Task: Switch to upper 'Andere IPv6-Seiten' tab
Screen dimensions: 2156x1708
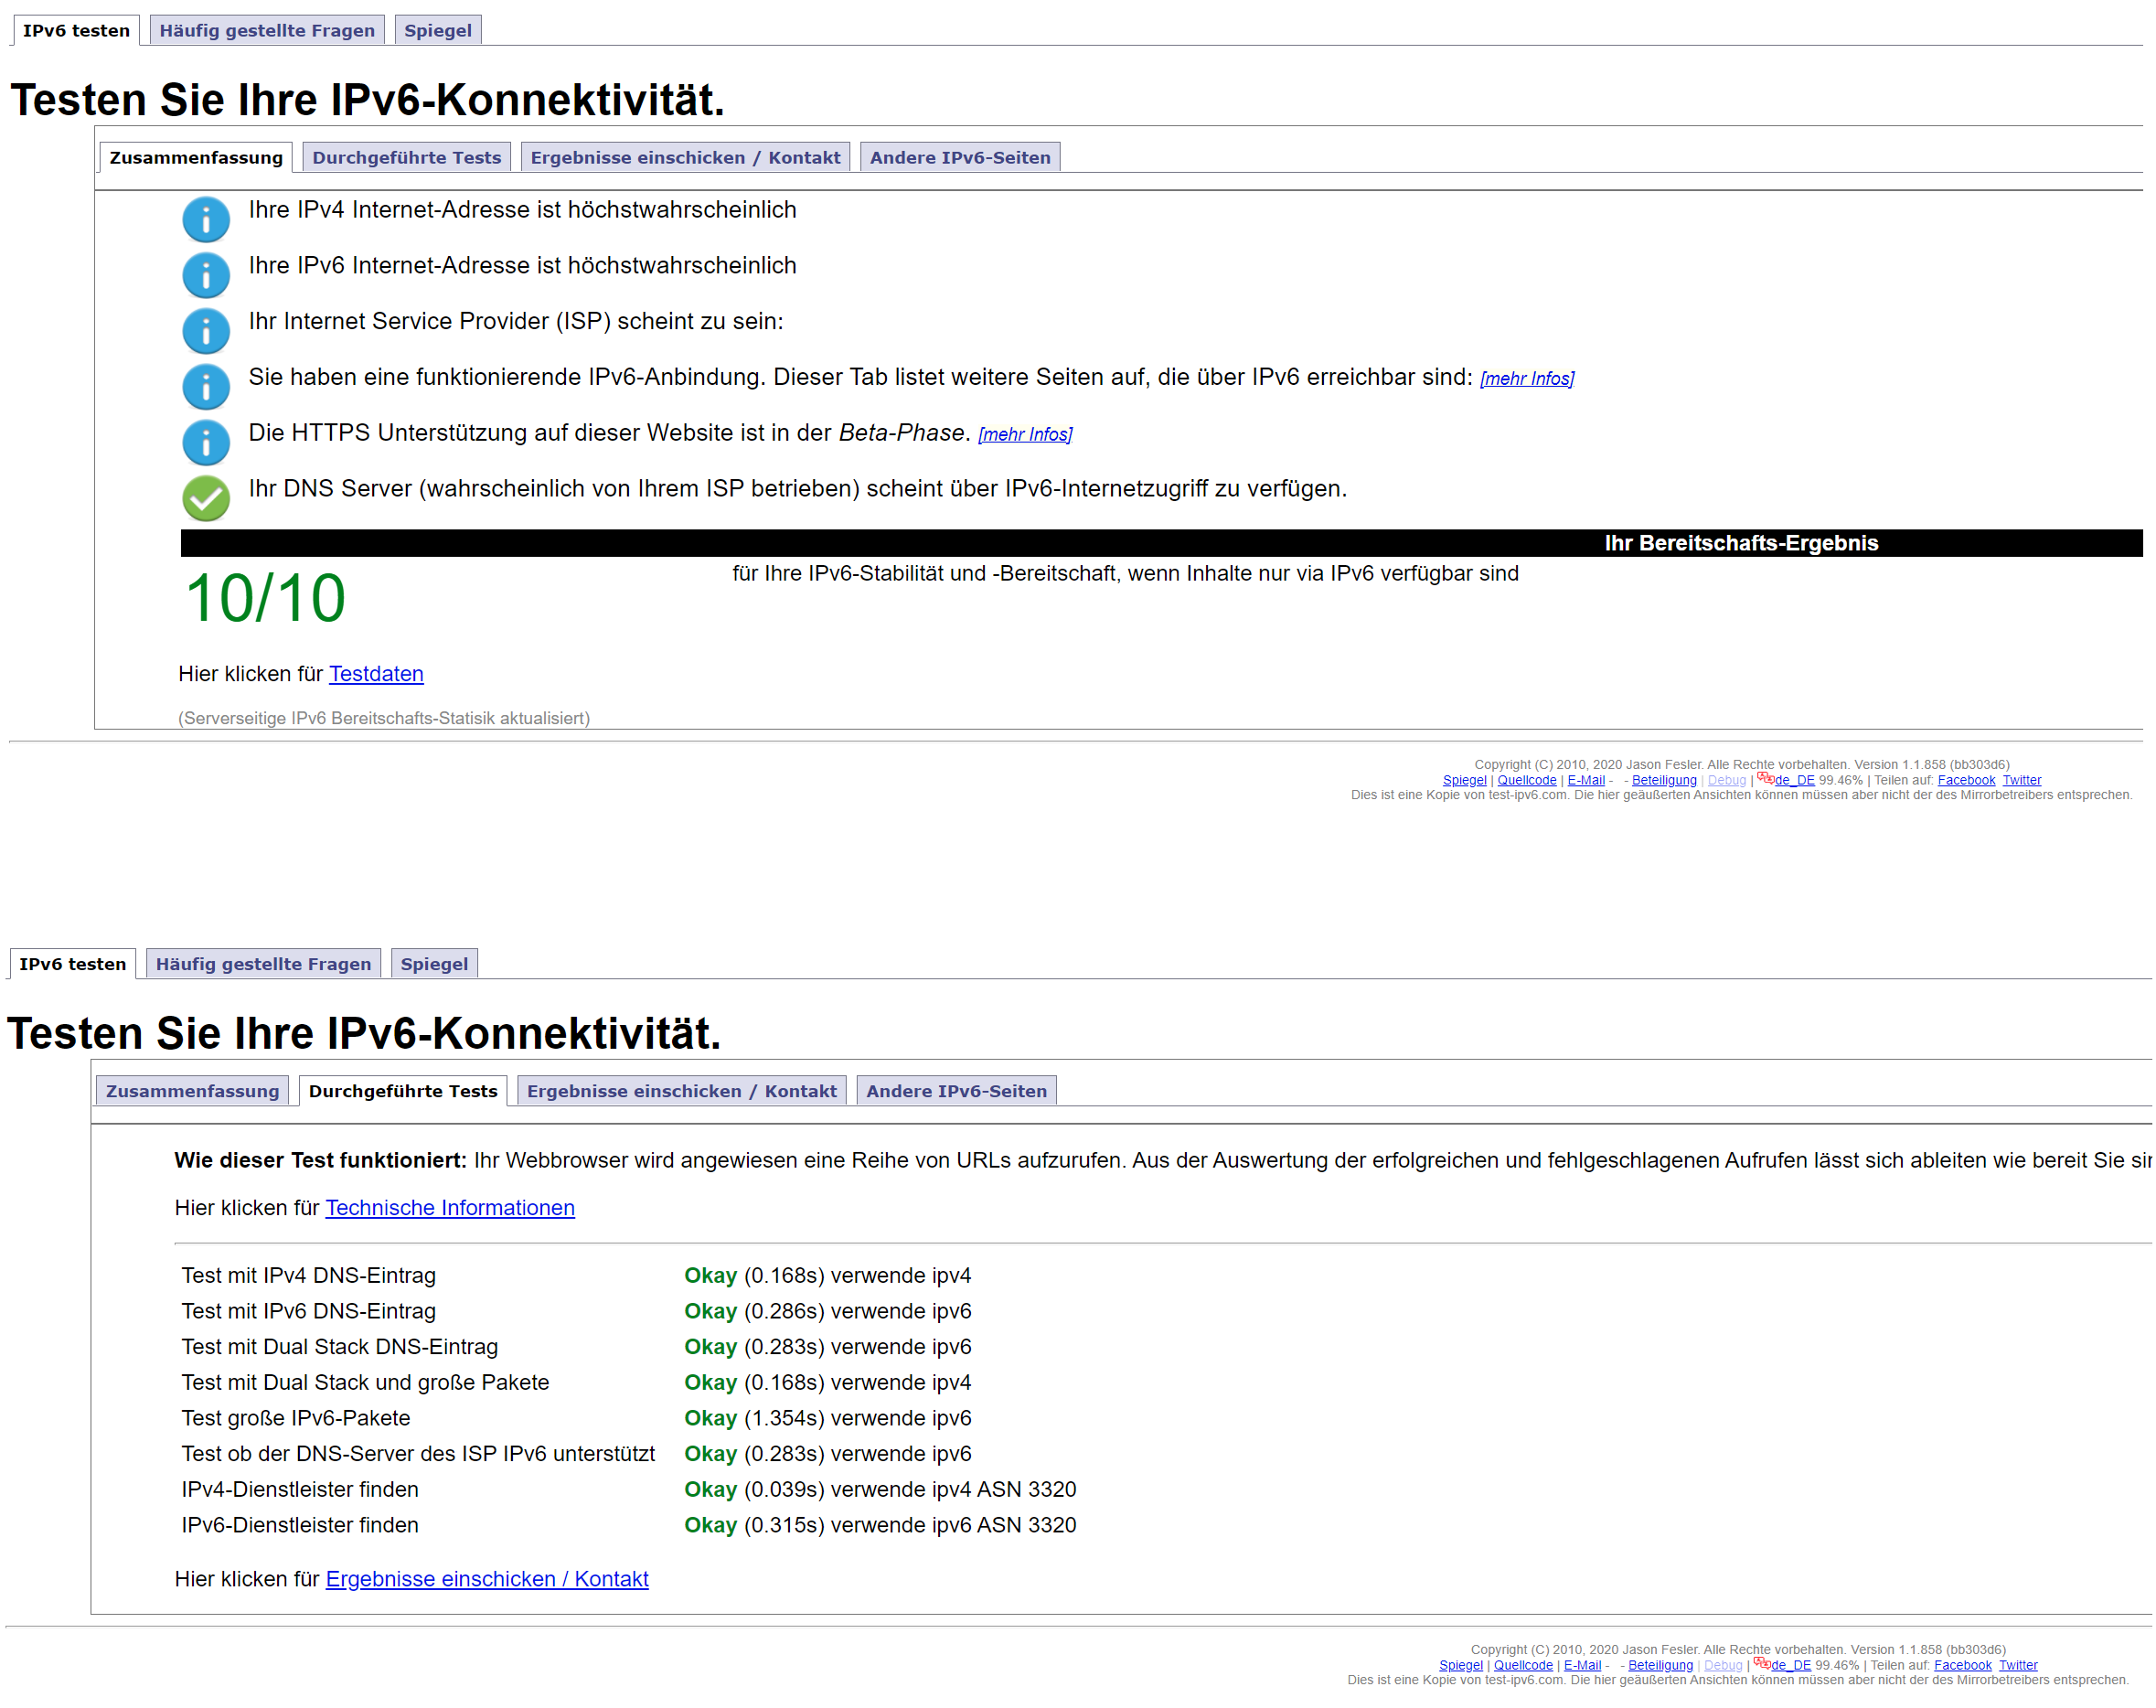Action: tap(959, 157)
